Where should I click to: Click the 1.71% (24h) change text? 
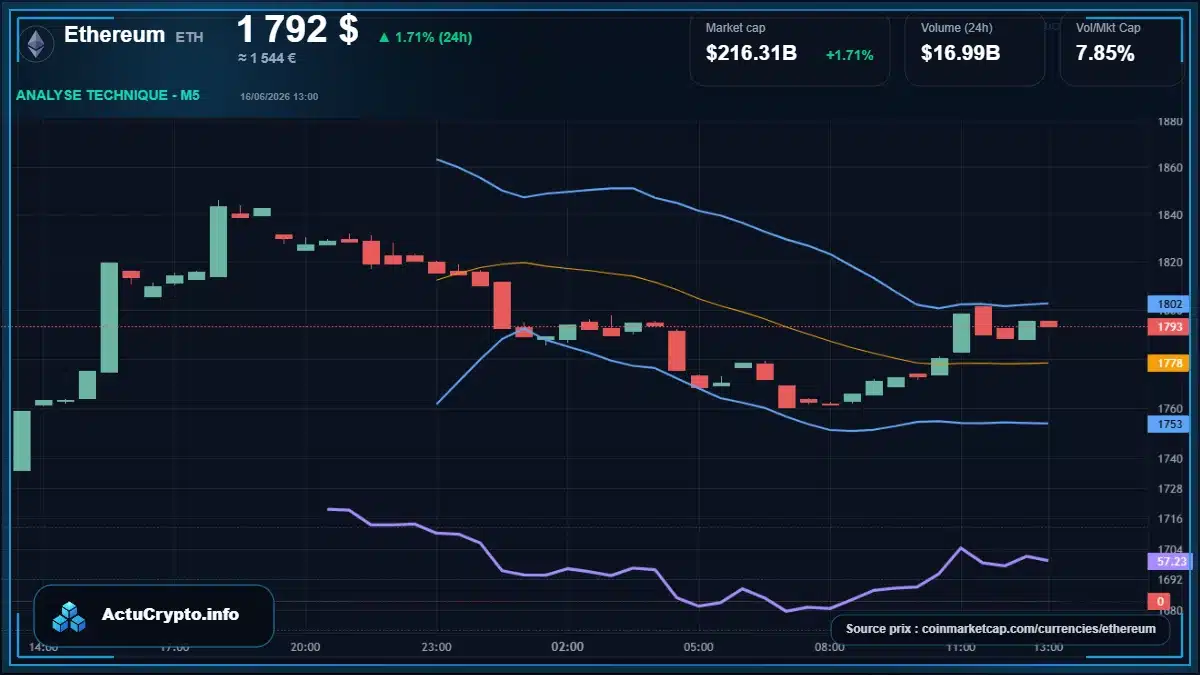point(433,38)
